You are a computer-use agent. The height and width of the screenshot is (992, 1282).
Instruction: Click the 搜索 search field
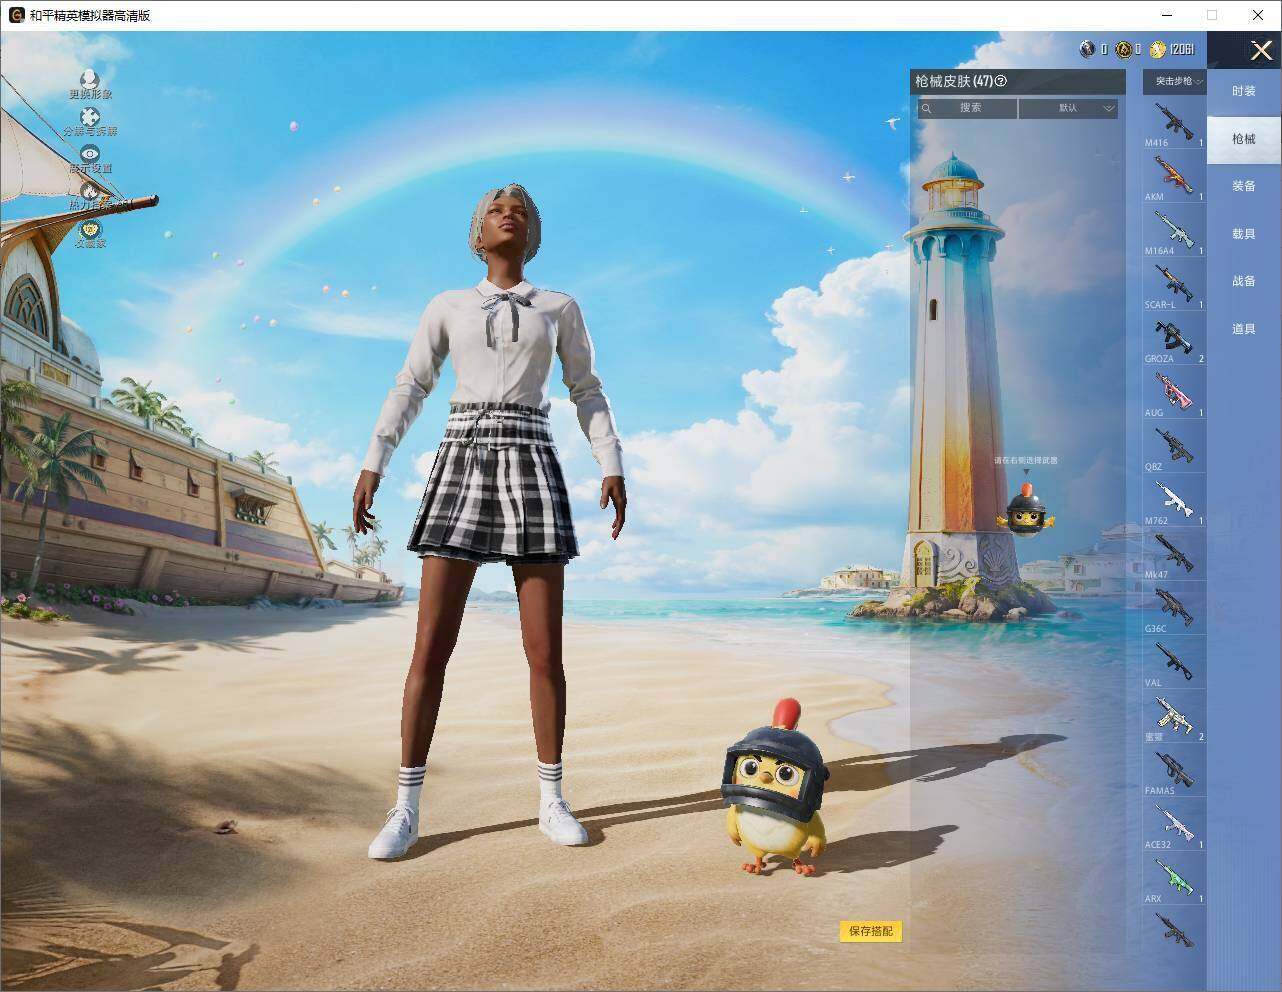(968, 108)
